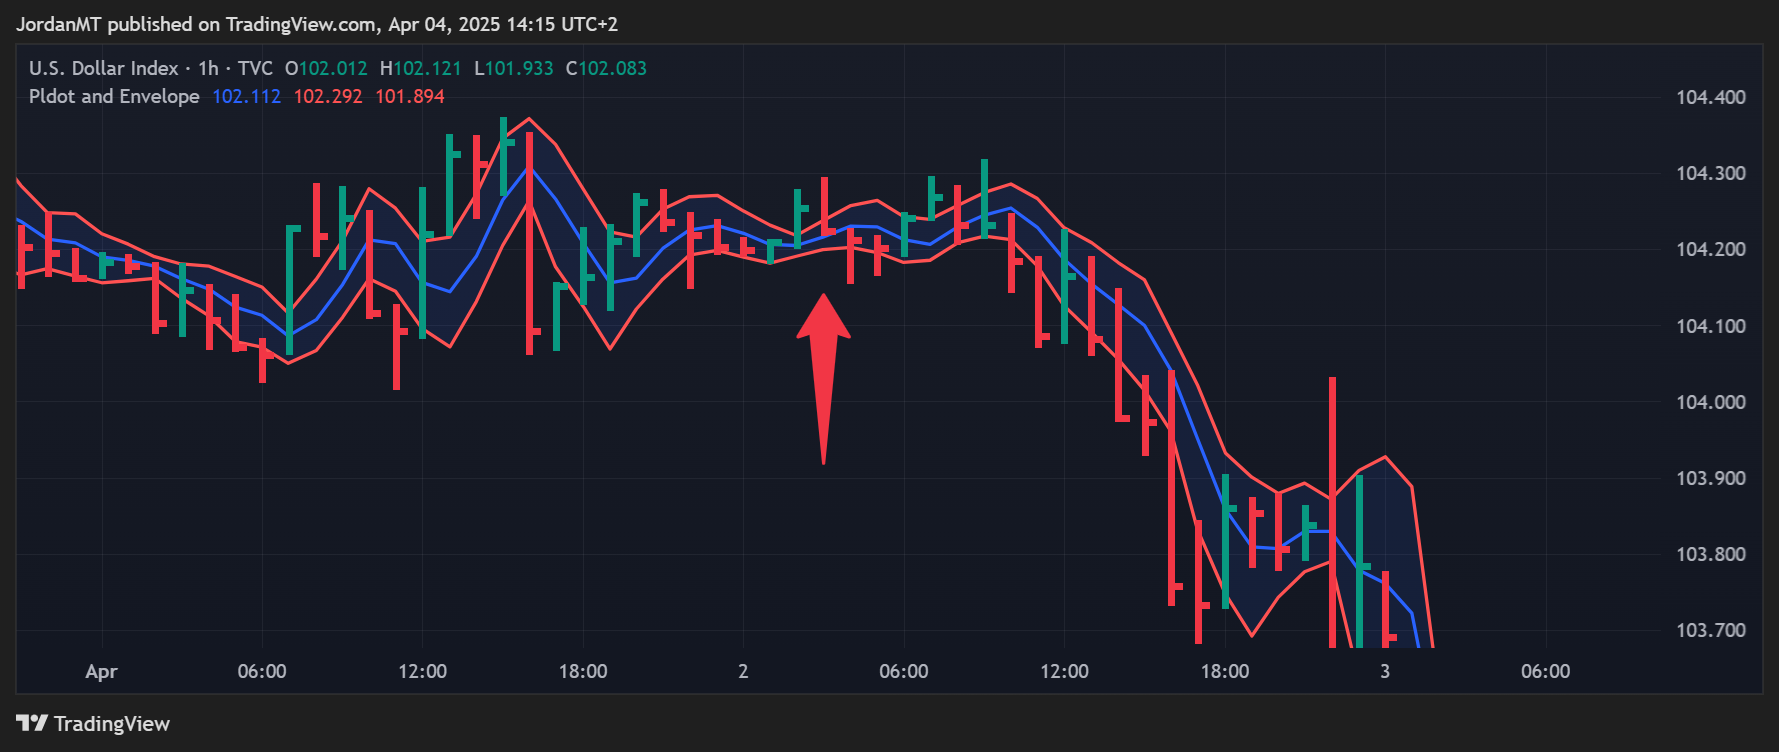The image size is (1779, 752).
Task: Click the "Pldot and Envelope" indicator label
Action: pos(114,96)
